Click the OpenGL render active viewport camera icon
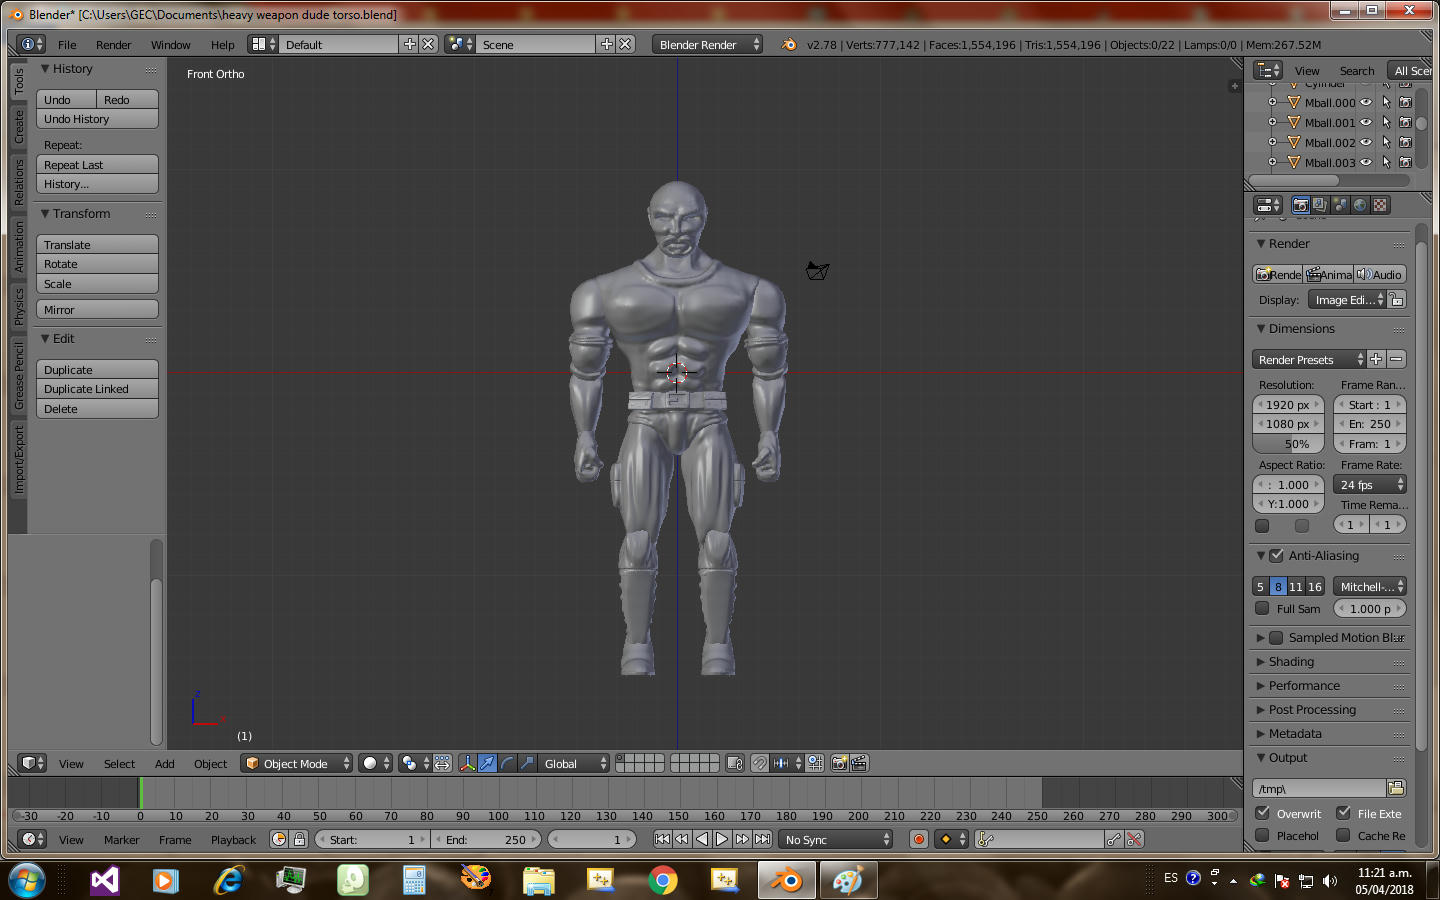This screenshot has width=1440, height=900. 839,763
